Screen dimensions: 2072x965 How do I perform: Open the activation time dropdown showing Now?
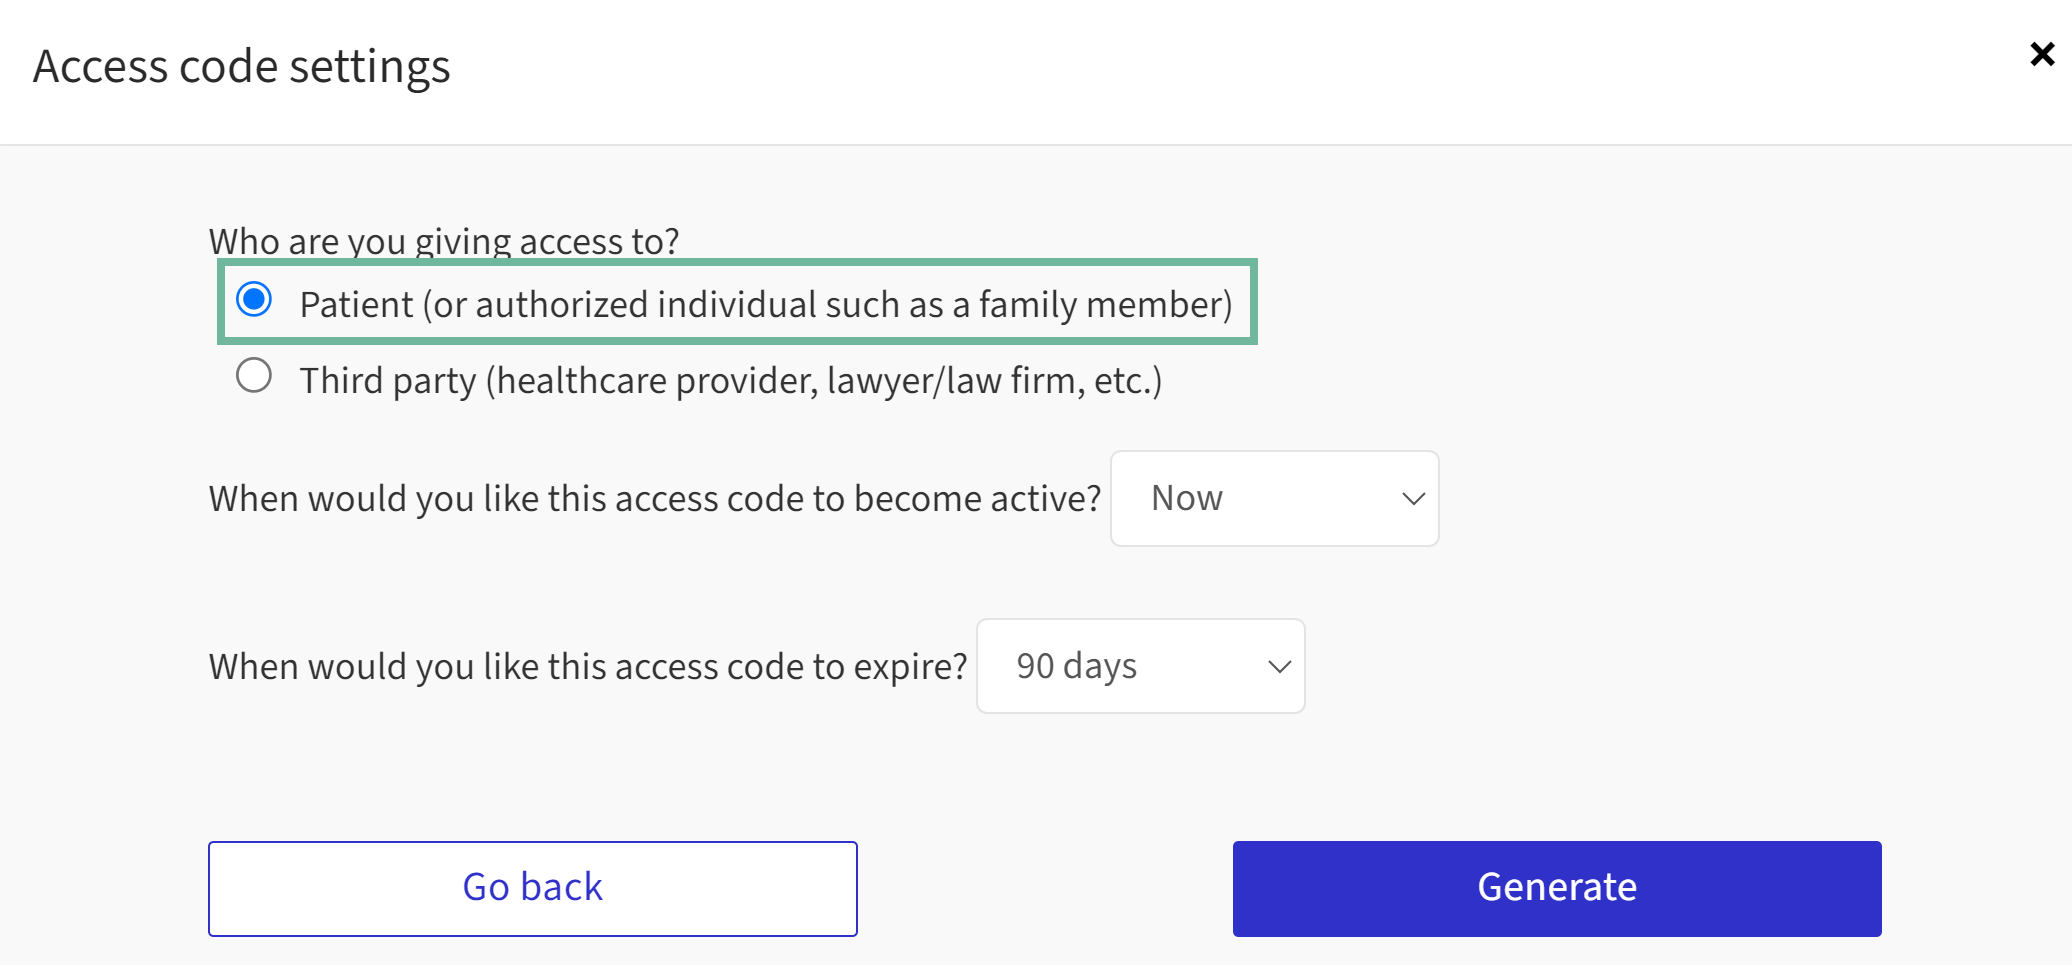[1273, 498]
